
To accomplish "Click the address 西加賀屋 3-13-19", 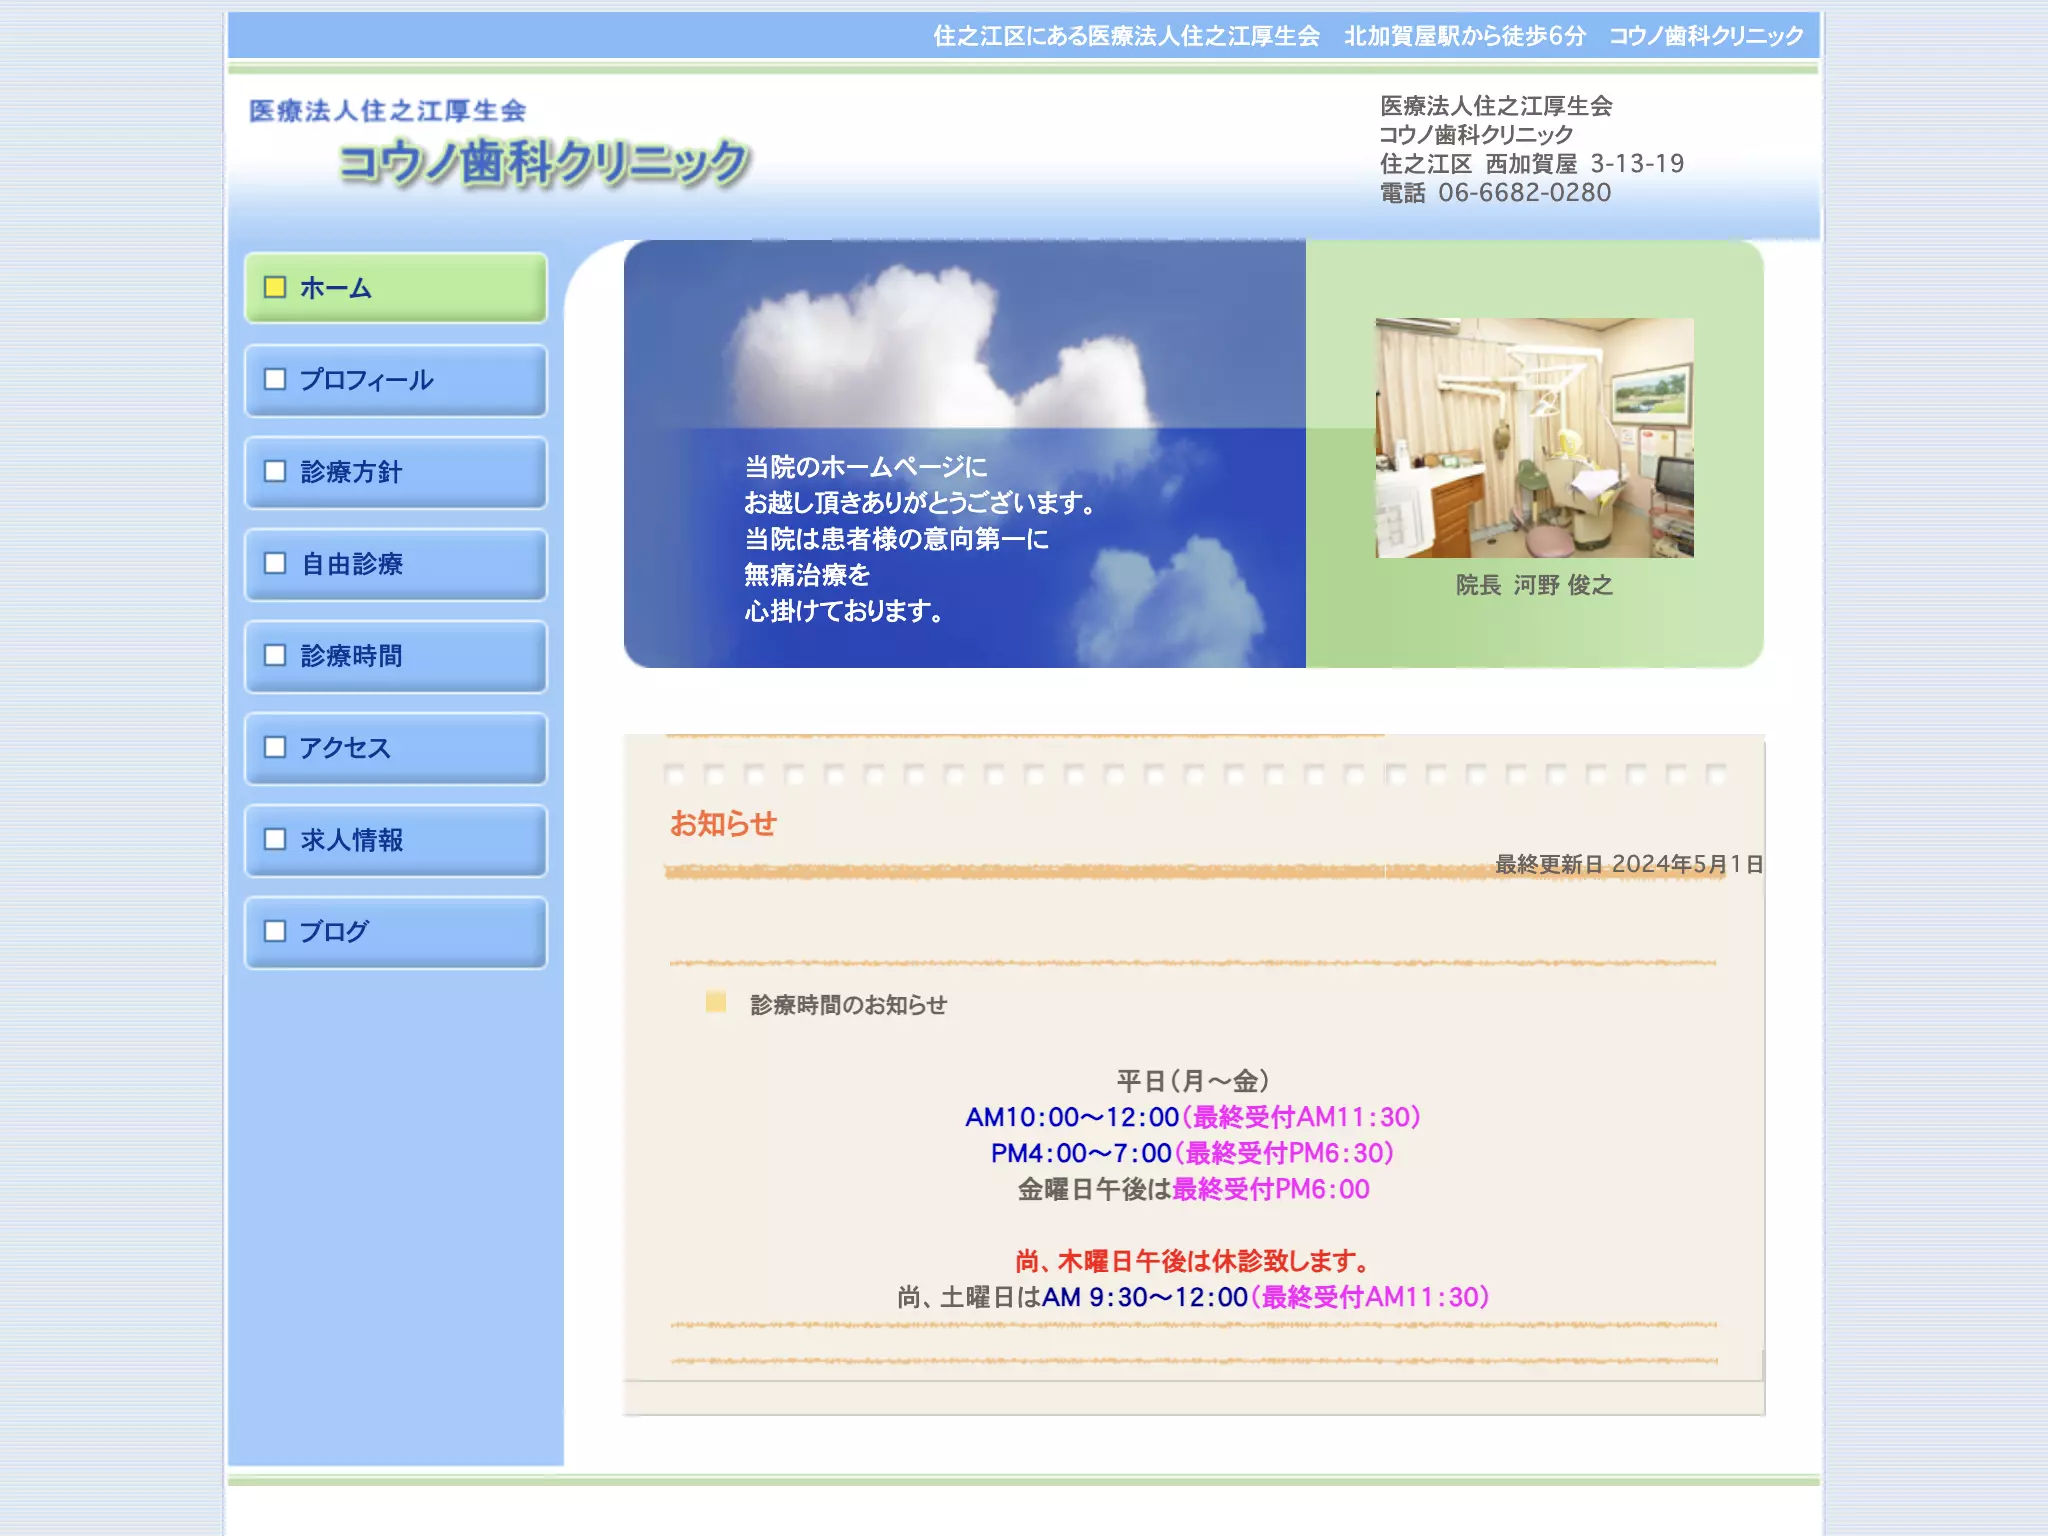I will 1585,164.
